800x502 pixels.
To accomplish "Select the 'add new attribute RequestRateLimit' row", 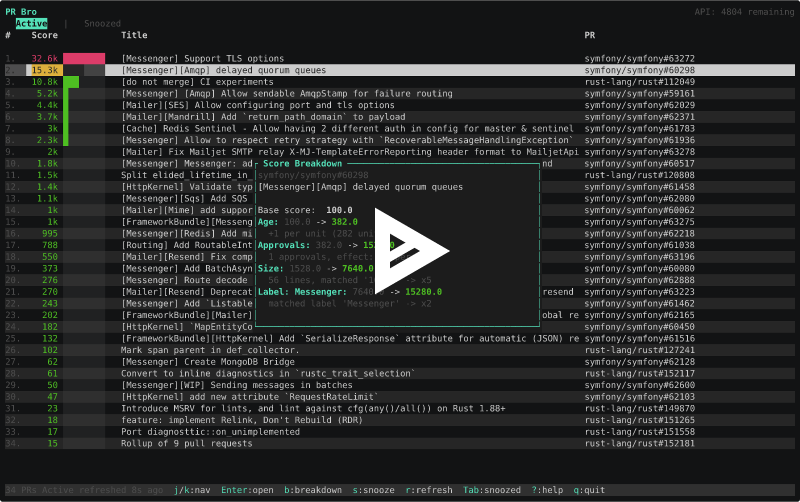I will 400,397.
